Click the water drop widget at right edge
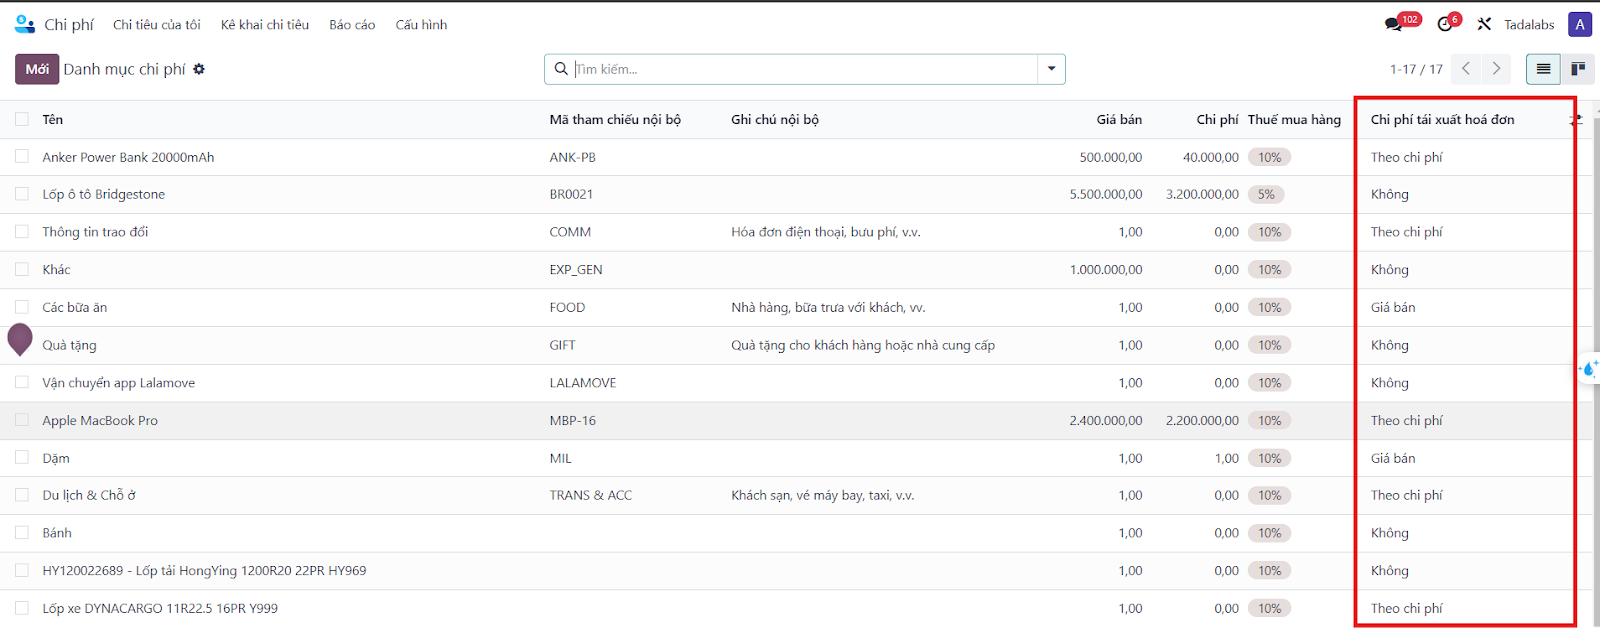Screen dimensions: 1600x628 (1588, 369)
